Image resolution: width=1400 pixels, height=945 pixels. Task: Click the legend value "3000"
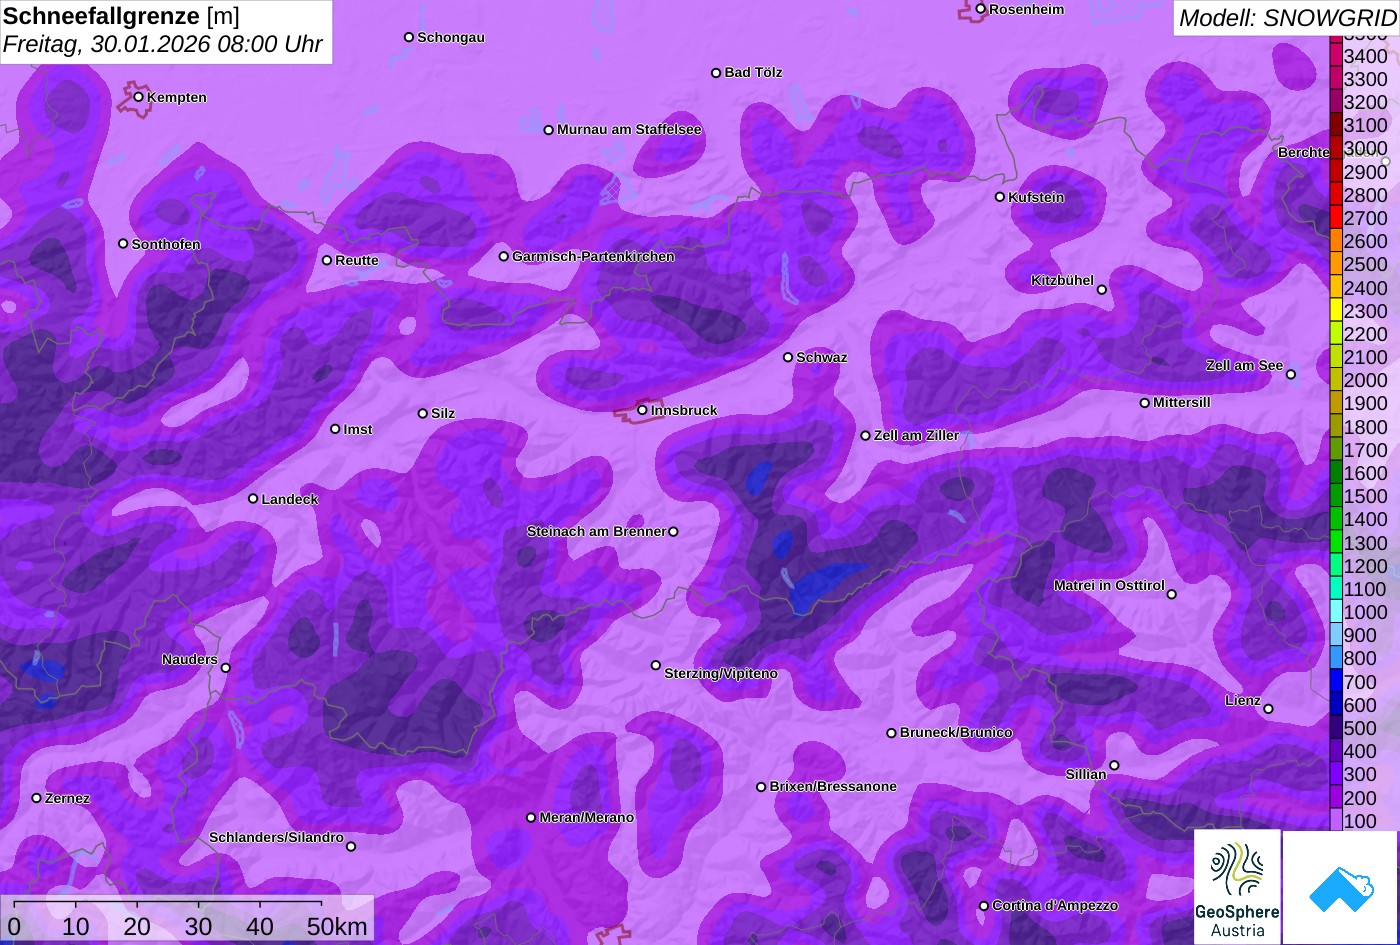tap(1365, 148)
